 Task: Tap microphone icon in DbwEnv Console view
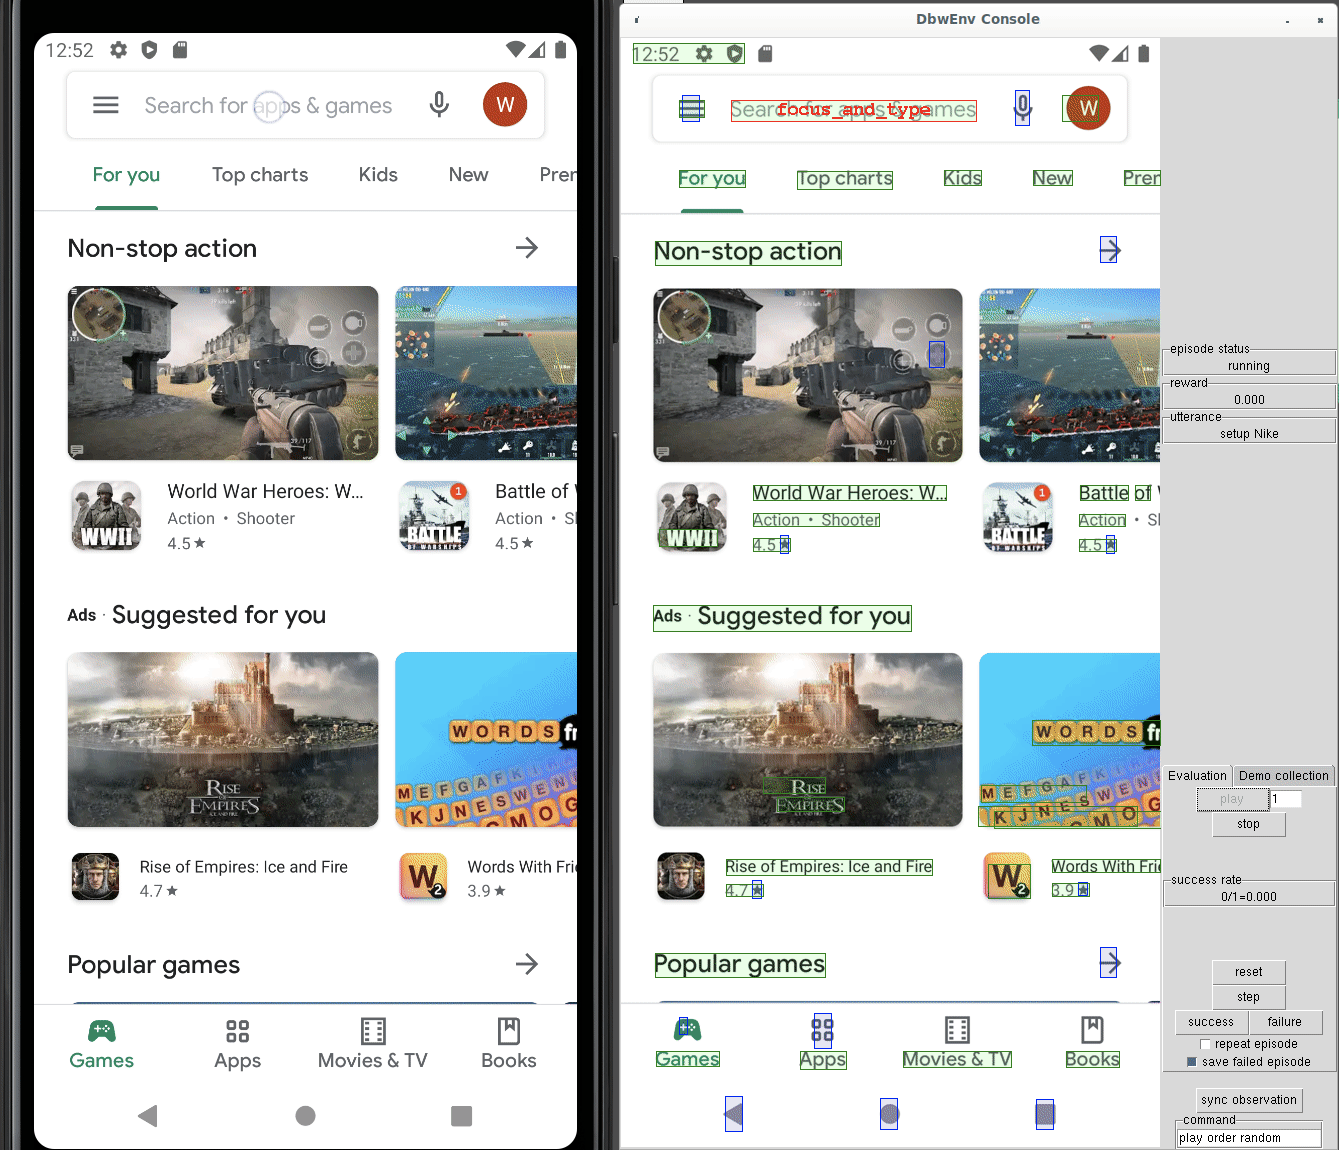pyautogui.click(x=1022, y=108)
